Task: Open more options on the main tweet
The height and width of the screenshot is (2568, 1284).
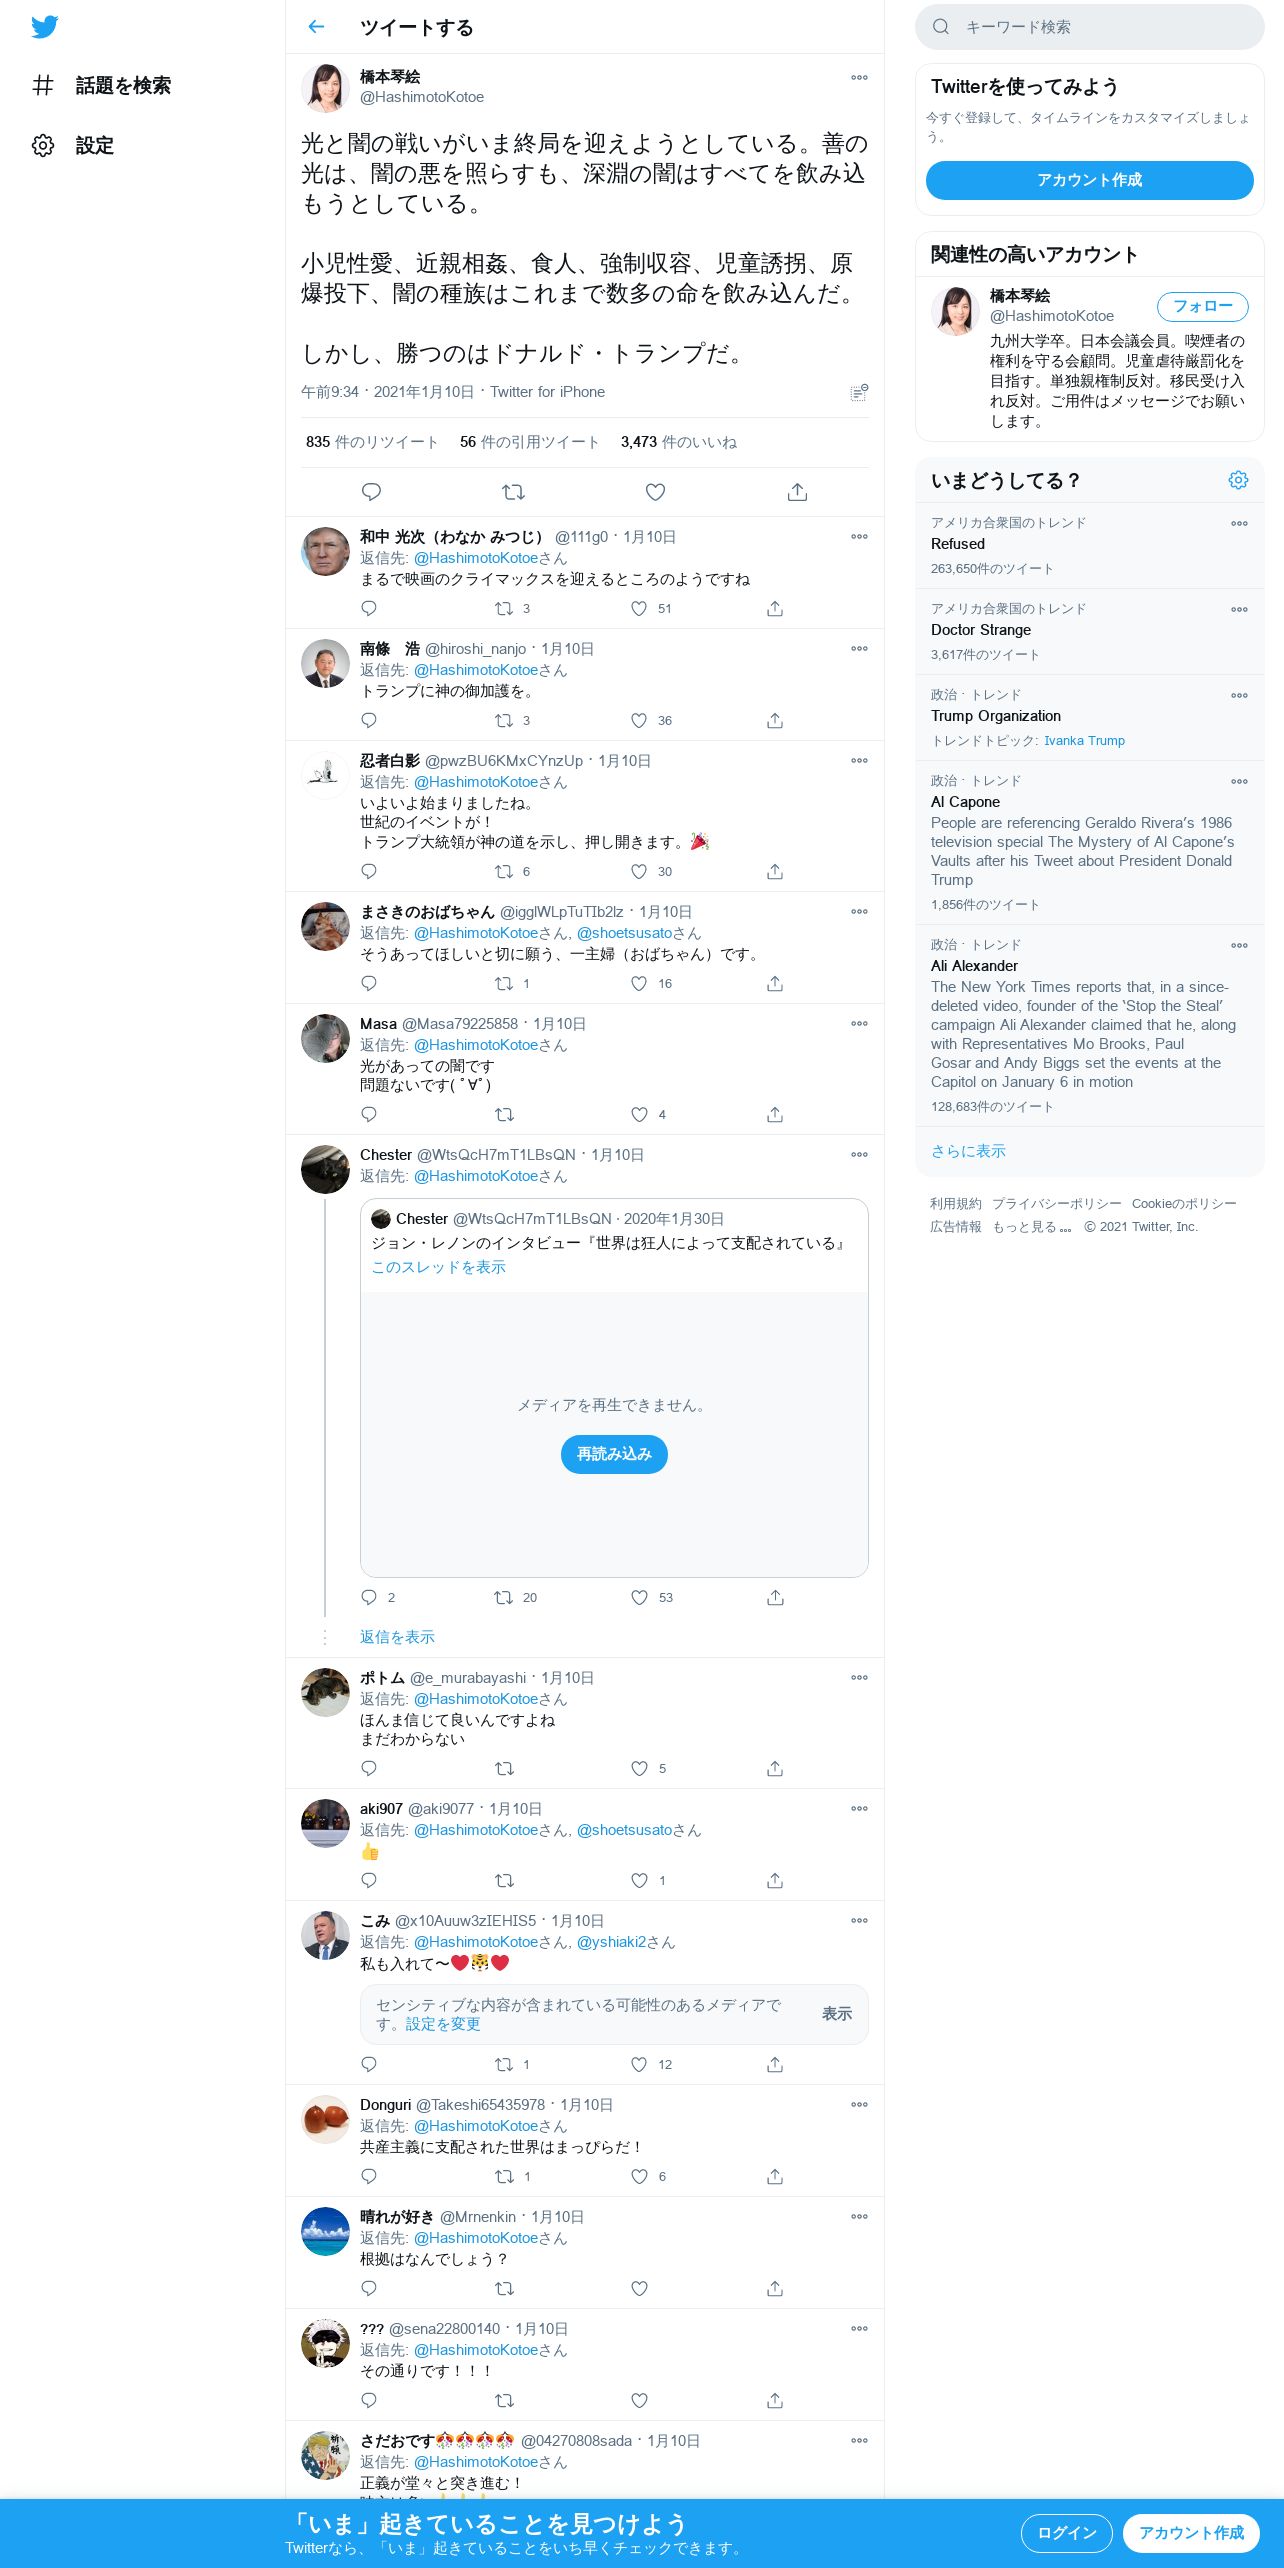Action: (x=859, y=77)
